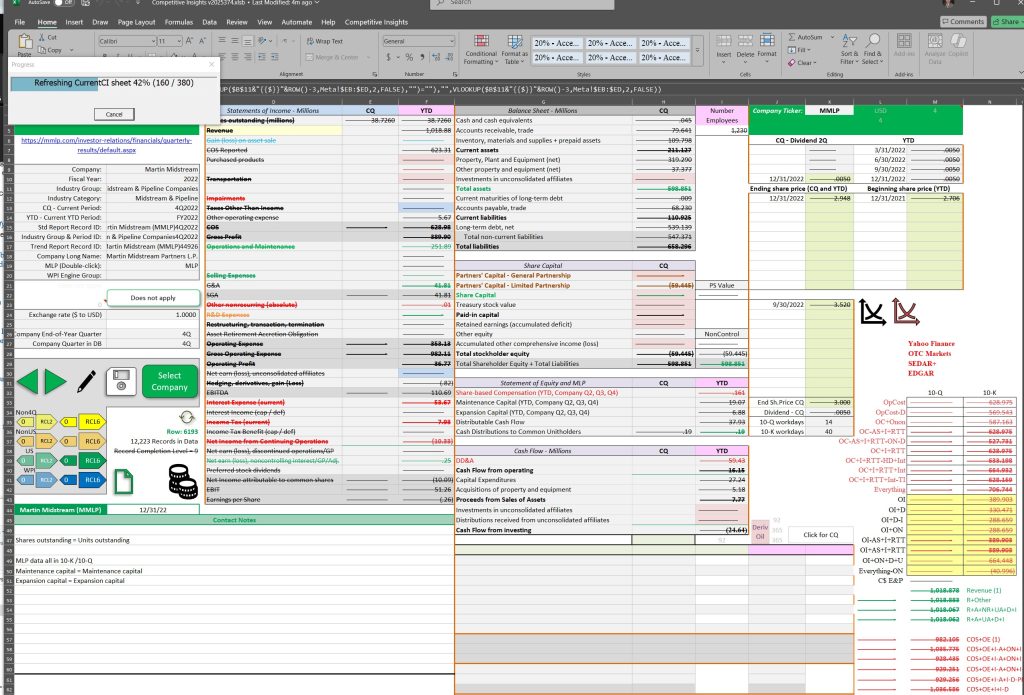The height and width of the screenshot is (695, 1024).
Task: Click the Paste clipboard icon
Action: [x=25, y=43]
